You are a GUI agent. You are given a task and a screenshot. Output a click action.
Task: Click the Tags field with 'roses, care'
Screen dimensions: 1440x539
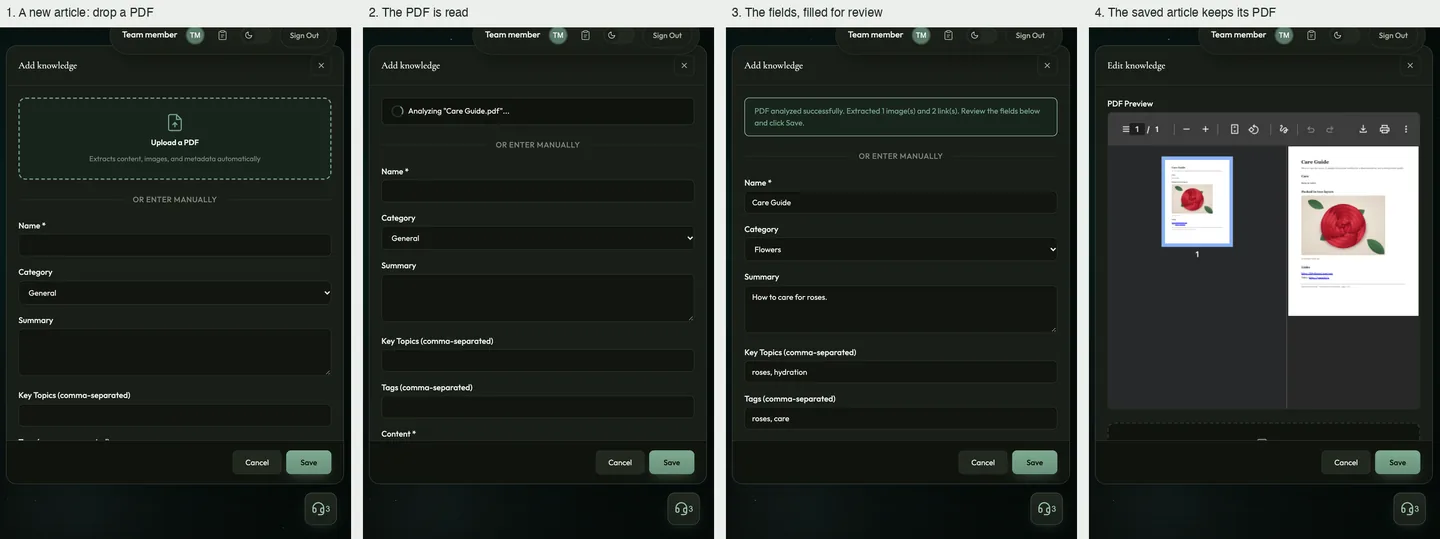[901, 418]
